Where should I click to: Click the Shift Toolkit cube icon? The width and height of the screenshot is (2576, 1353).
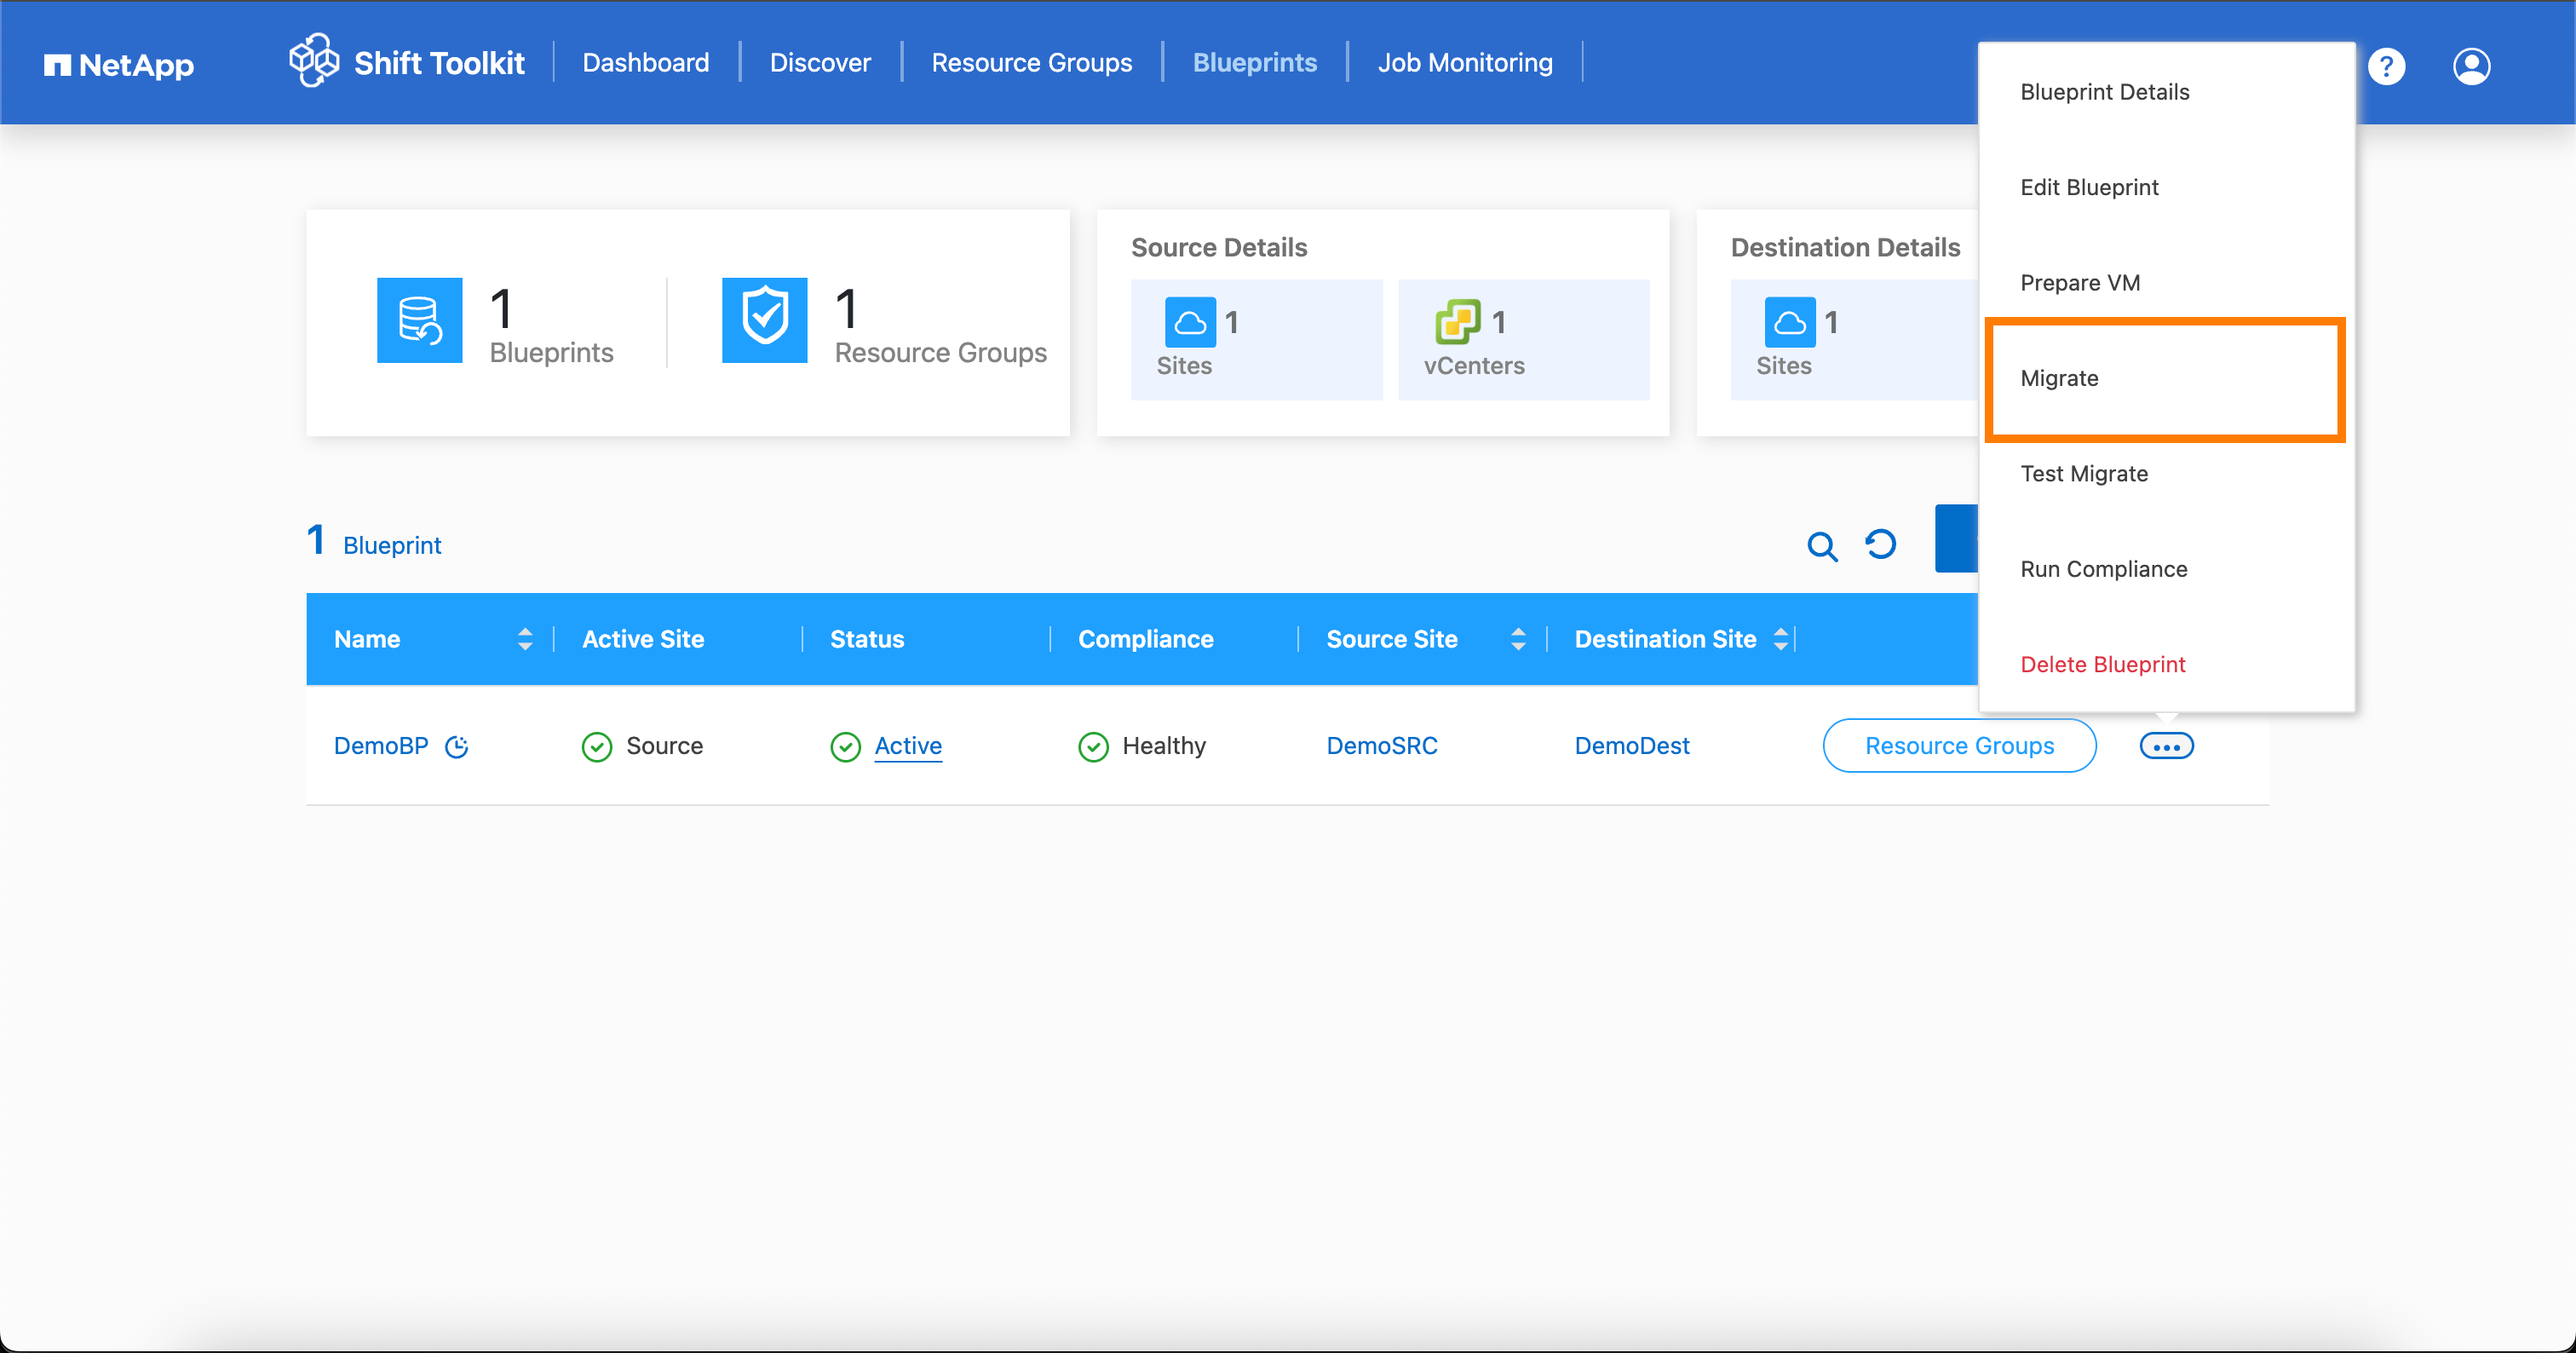[x=314, y=60]
